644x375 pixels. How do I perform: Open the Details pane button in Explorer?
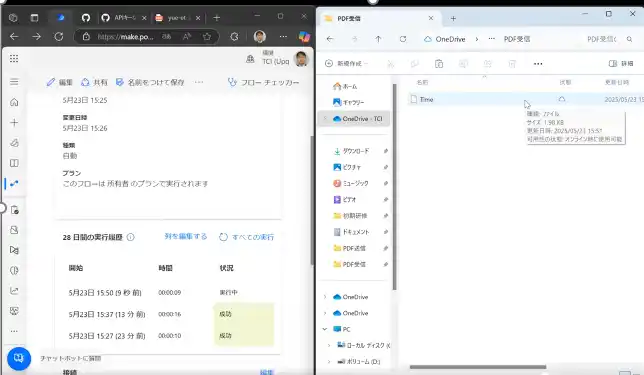pos(621,64)
